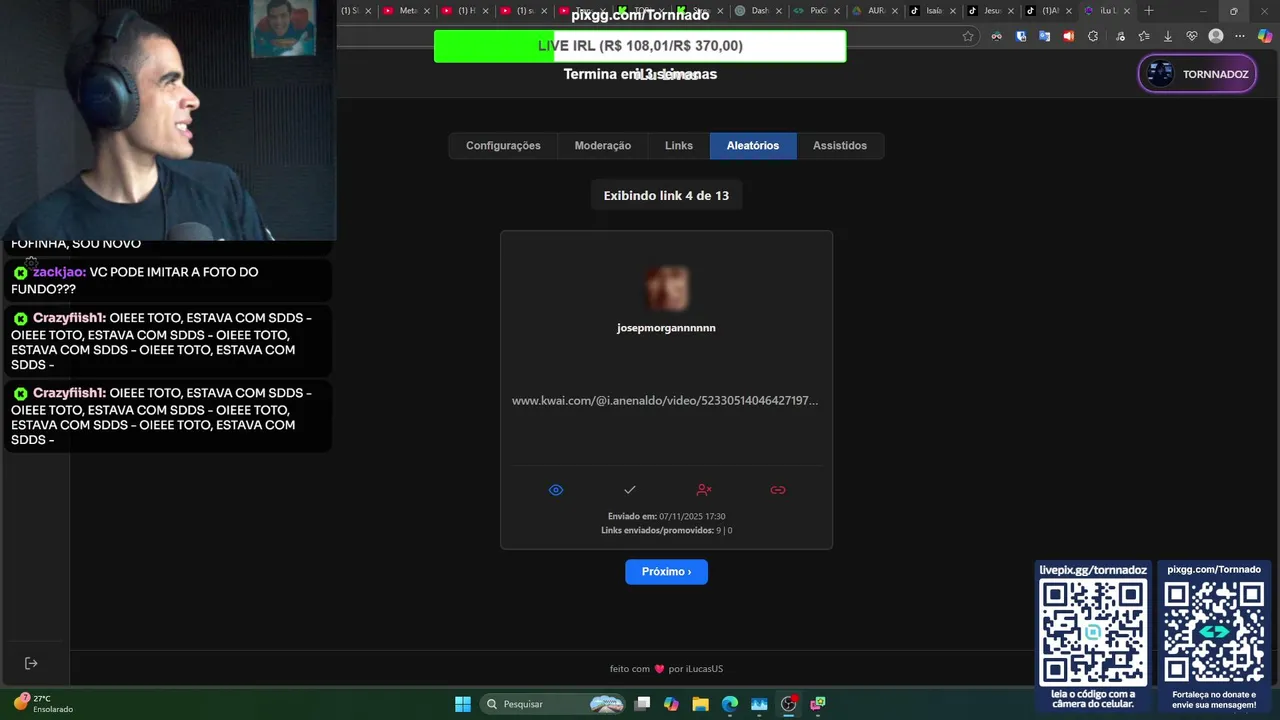Open browser downloads arrow icon
The height and width of the screenshot is (720, 1280).
1167,36
